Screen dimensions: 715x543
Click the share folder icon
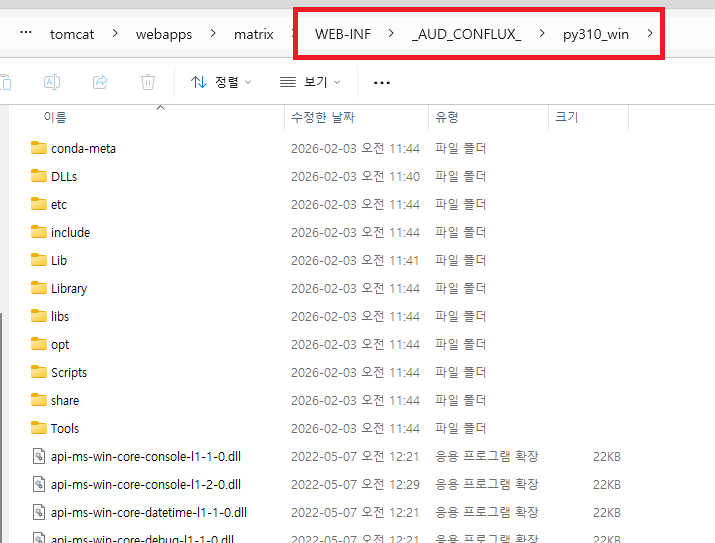(x=39, y=400)
